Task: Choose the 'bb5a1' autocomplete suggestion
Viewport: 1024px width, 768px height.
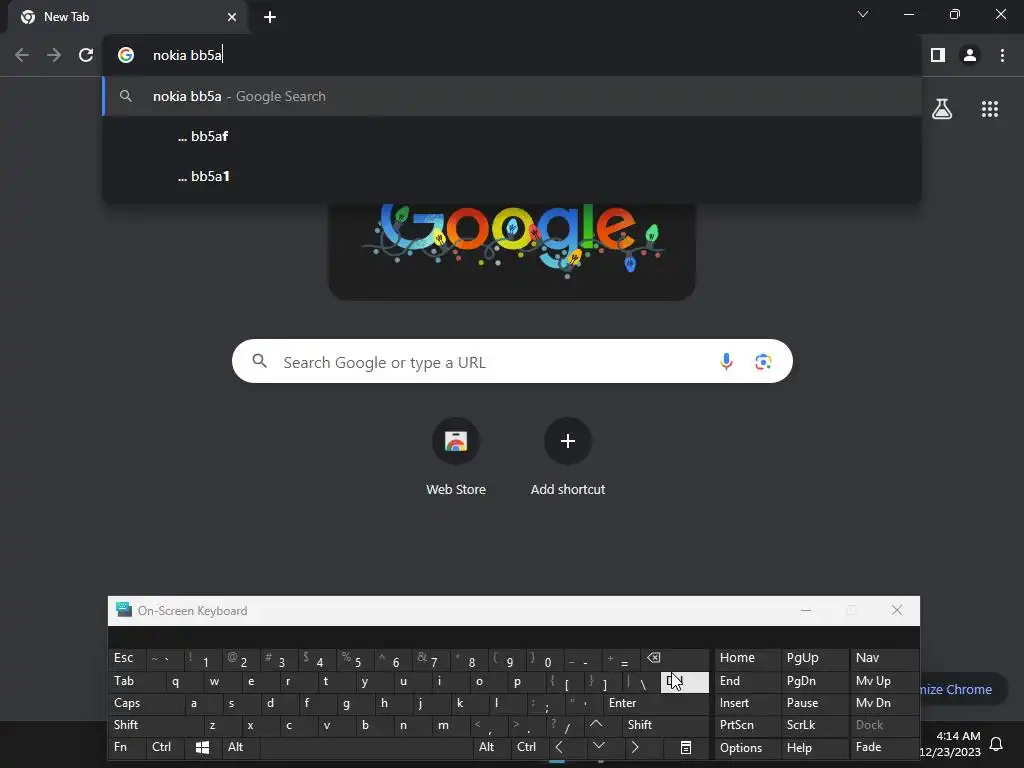Action: (x=512, y=176)
